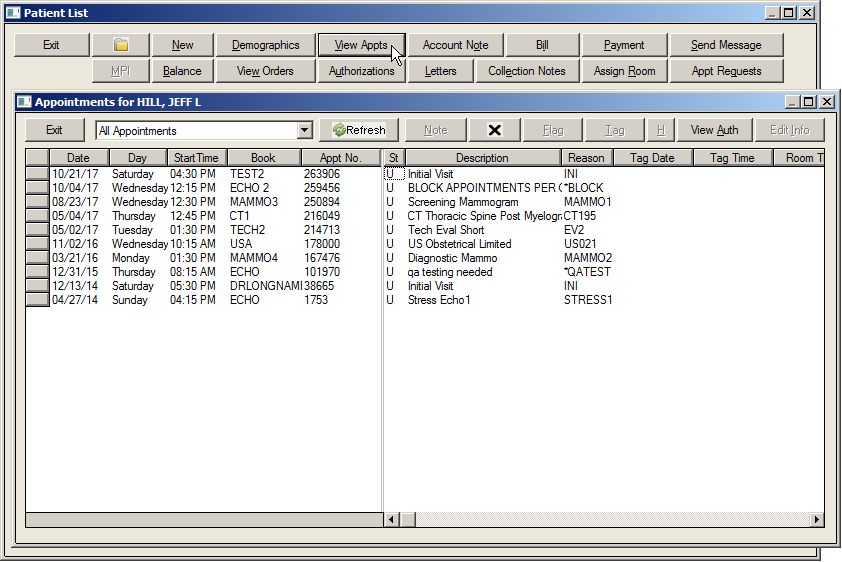Click the Account Note button
842x562 pixels.
455,45
